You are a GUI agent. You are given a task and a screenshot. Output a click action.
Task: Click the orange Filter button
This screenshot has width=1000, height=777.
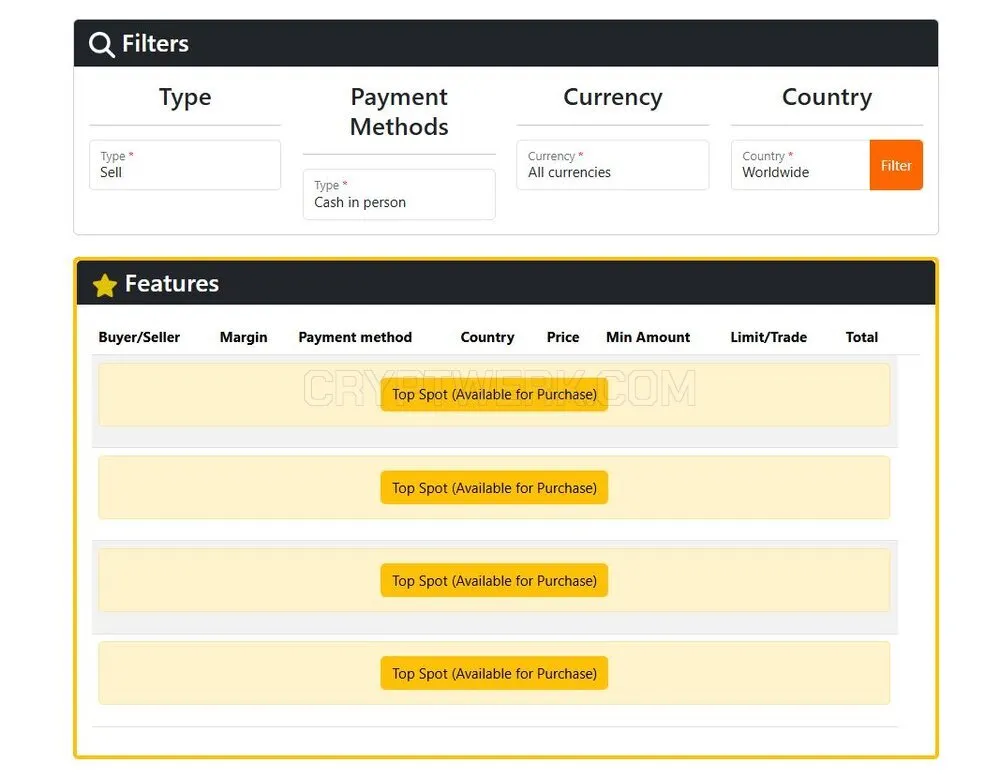tap(896, 165)
